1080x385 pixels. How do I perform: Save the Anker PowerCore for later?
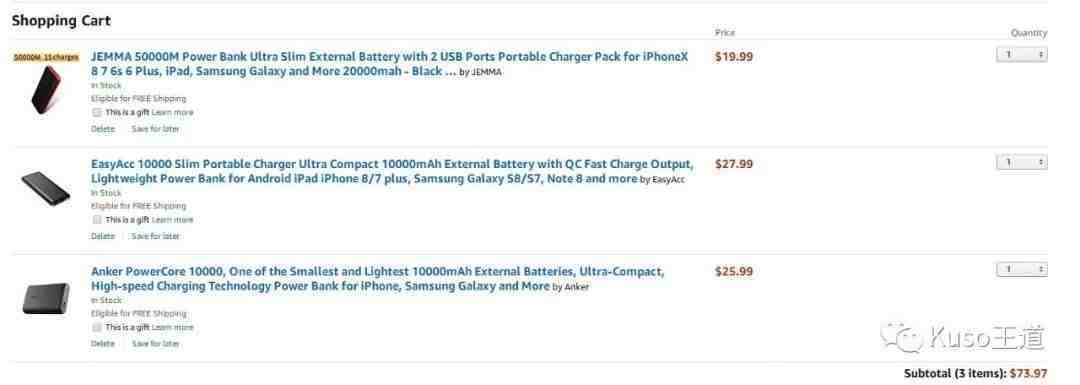(156, 344)
